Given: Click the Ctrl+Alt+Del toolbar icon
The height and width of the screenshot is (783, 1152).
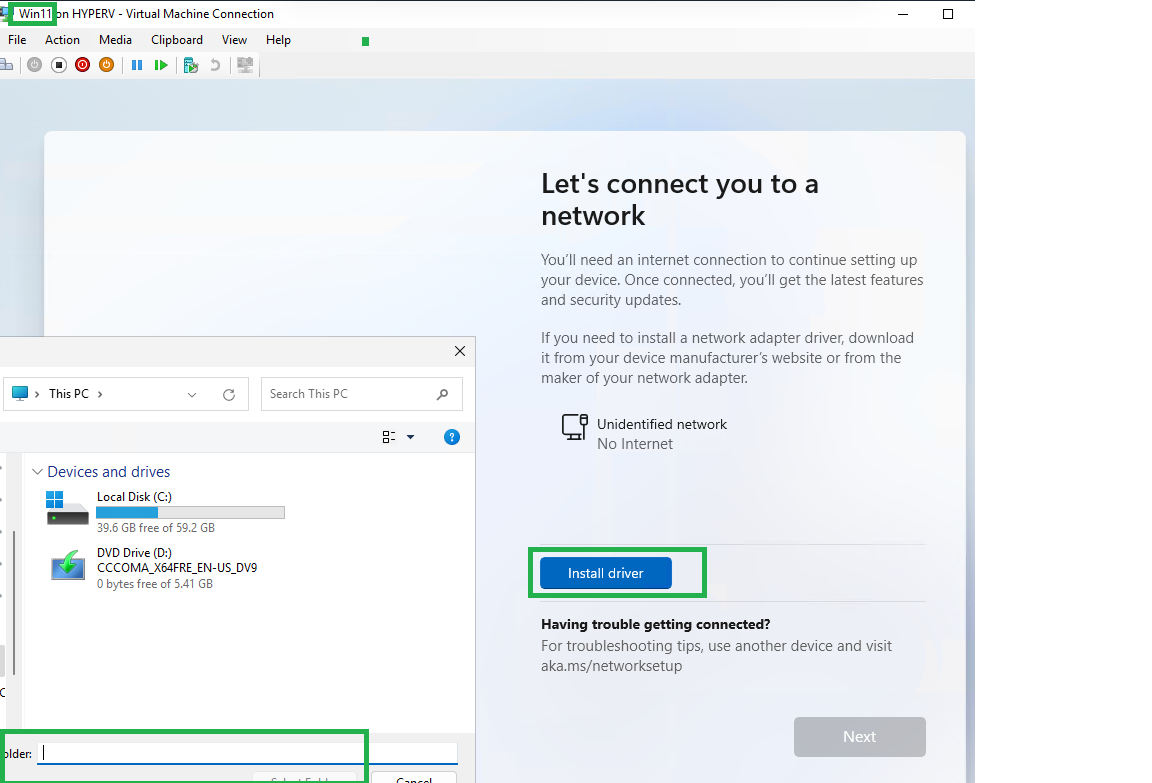Looking at the screenshot, I should 6,65.
